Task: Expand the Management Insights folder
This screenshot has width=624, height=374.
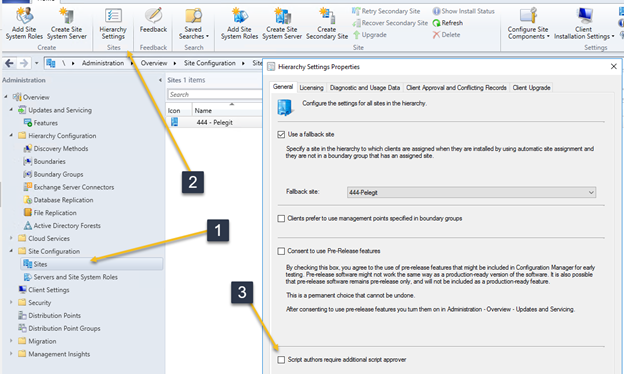Action: (11, 354)
